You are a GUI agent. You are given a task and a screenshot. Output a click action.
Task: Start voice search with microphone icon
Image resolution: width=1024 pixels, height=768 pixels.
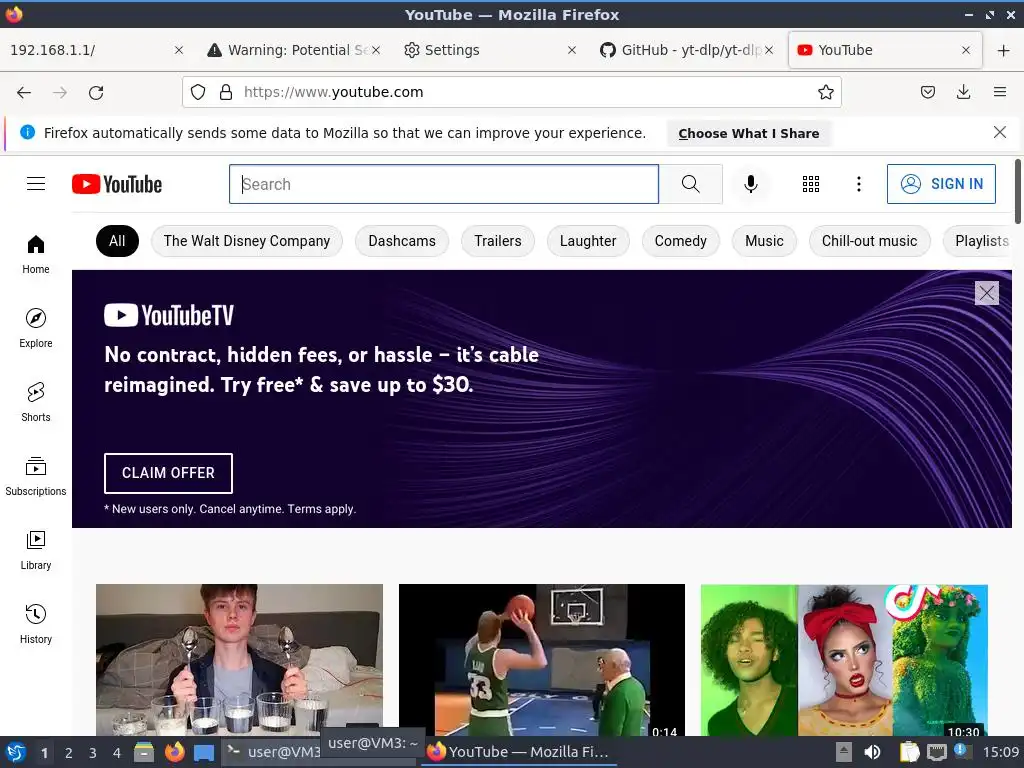tap(751, 184)
